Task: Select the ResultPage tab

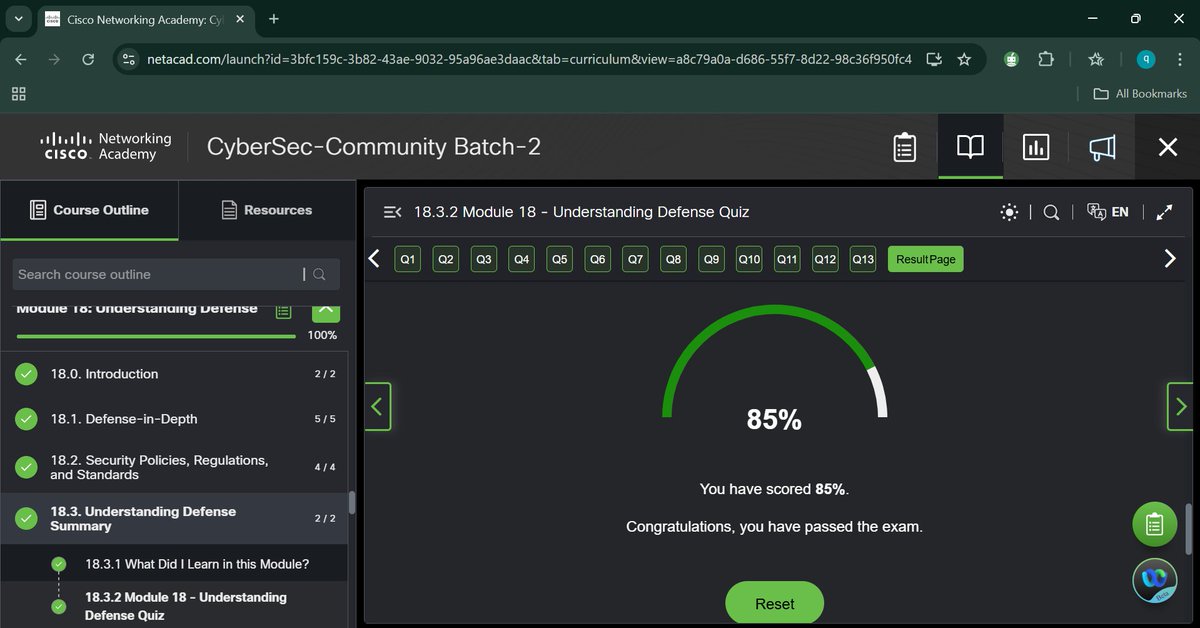Action: point(926,259)
